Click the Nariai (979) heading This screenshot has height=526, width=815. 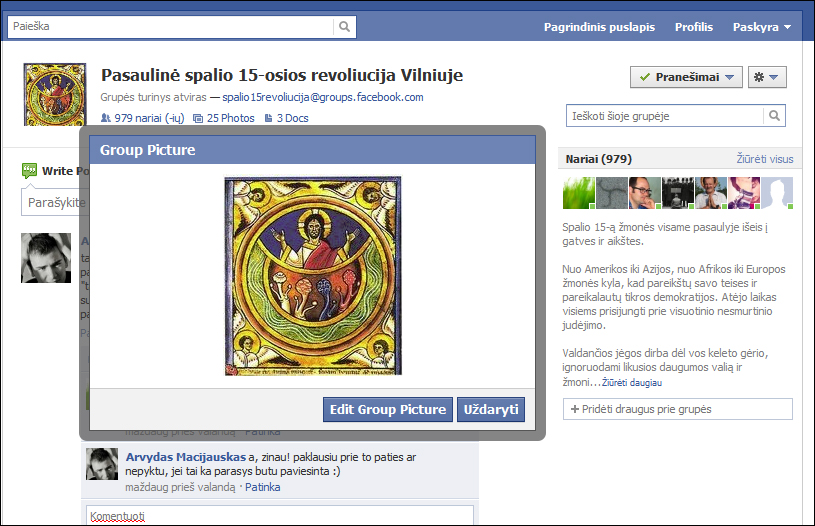pyautogui.click(x=598, y=159)
